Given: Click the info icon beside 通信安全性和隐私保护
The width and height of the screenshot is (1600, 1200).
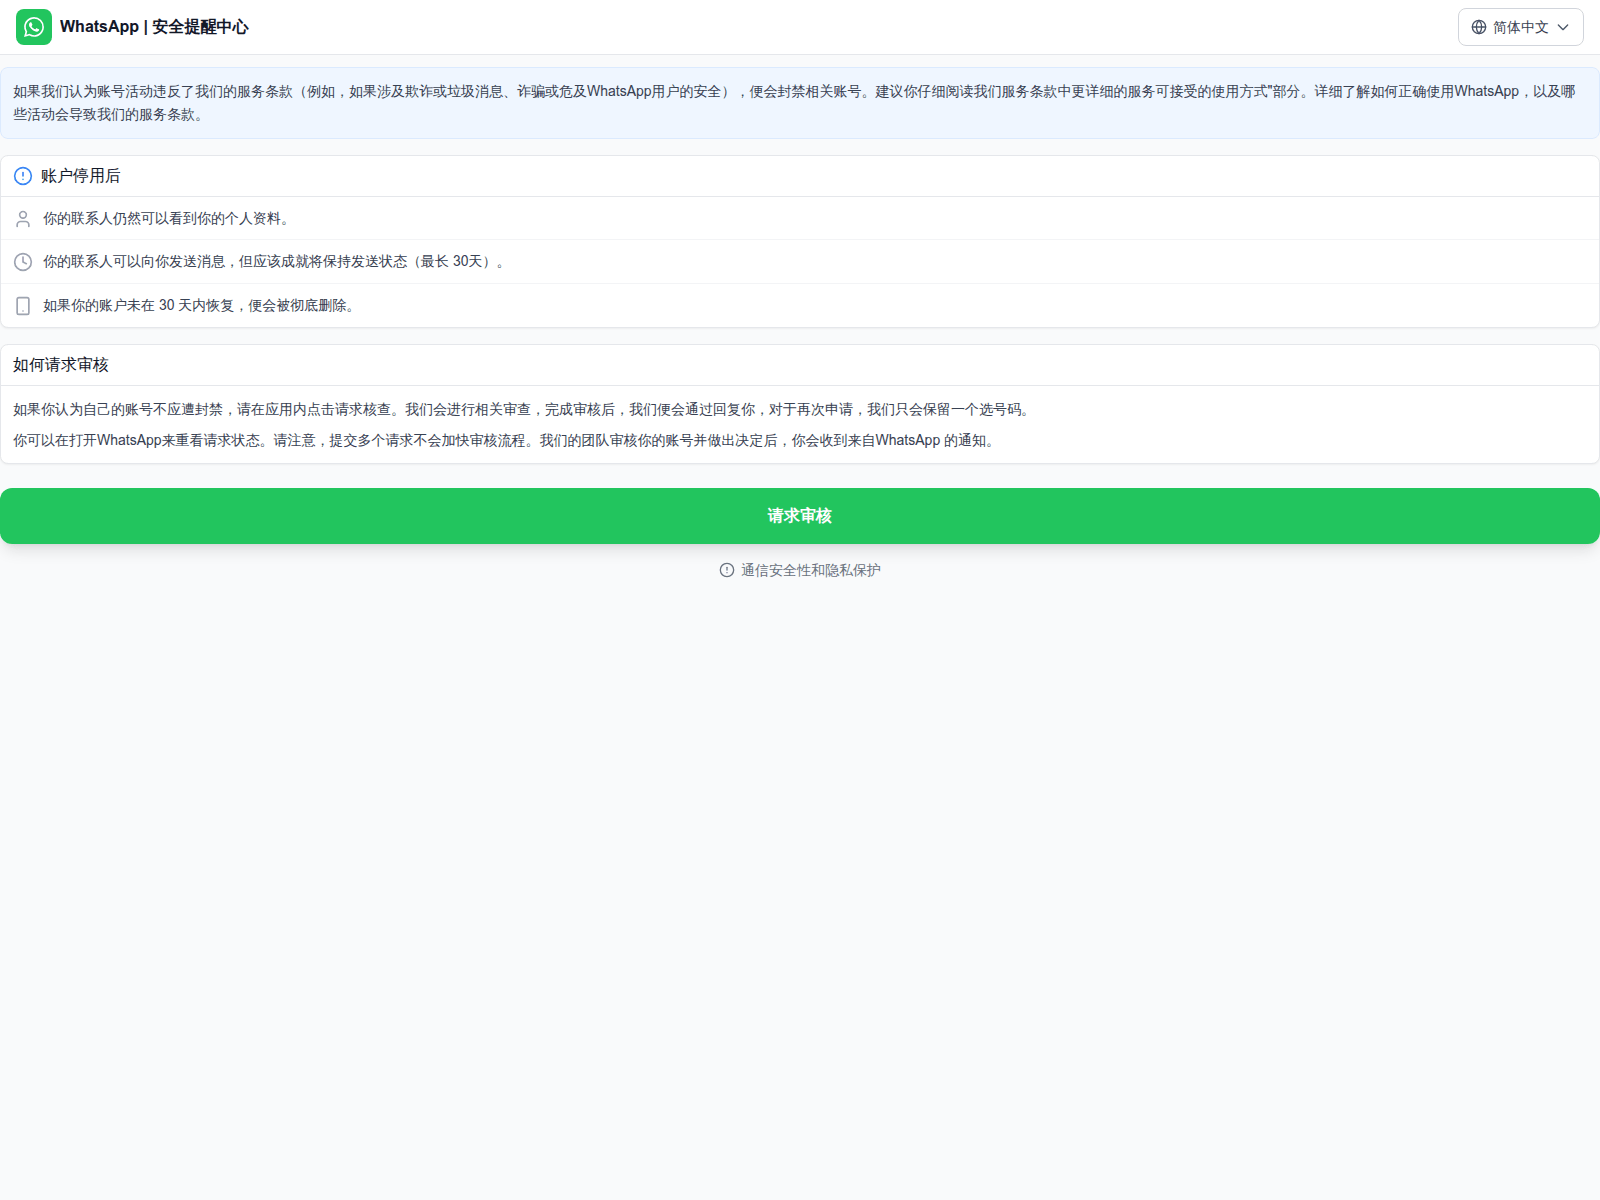Looking at the screenshot, I should [x=727, y=570].
